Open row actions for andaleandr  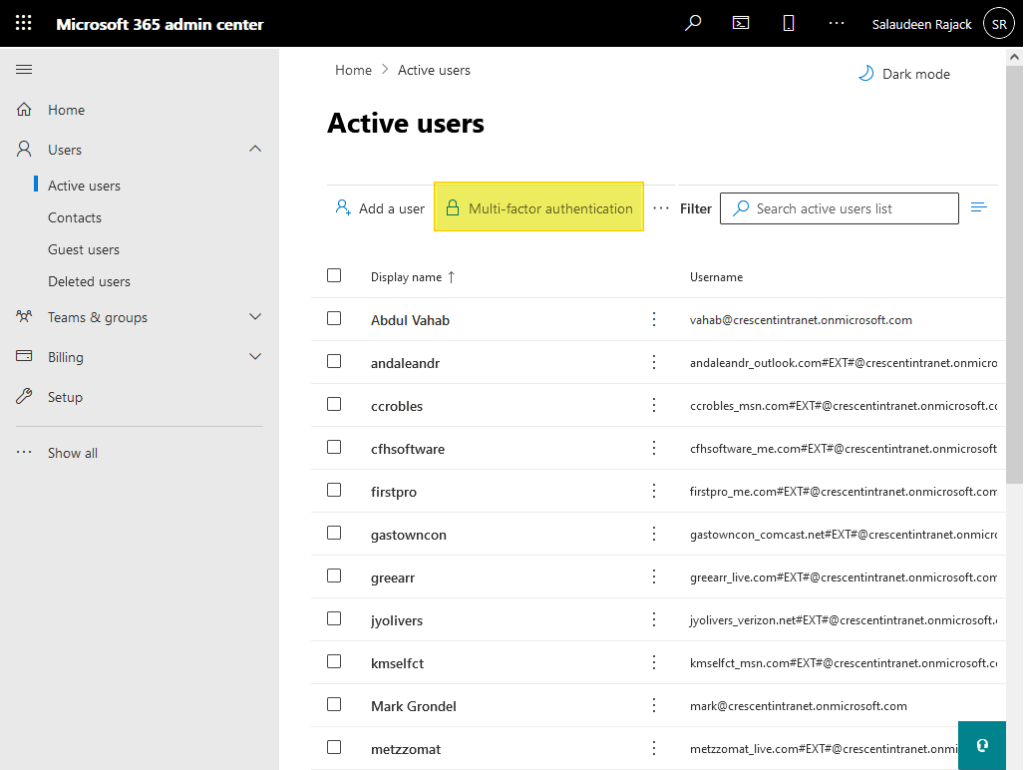click(654, 362)
